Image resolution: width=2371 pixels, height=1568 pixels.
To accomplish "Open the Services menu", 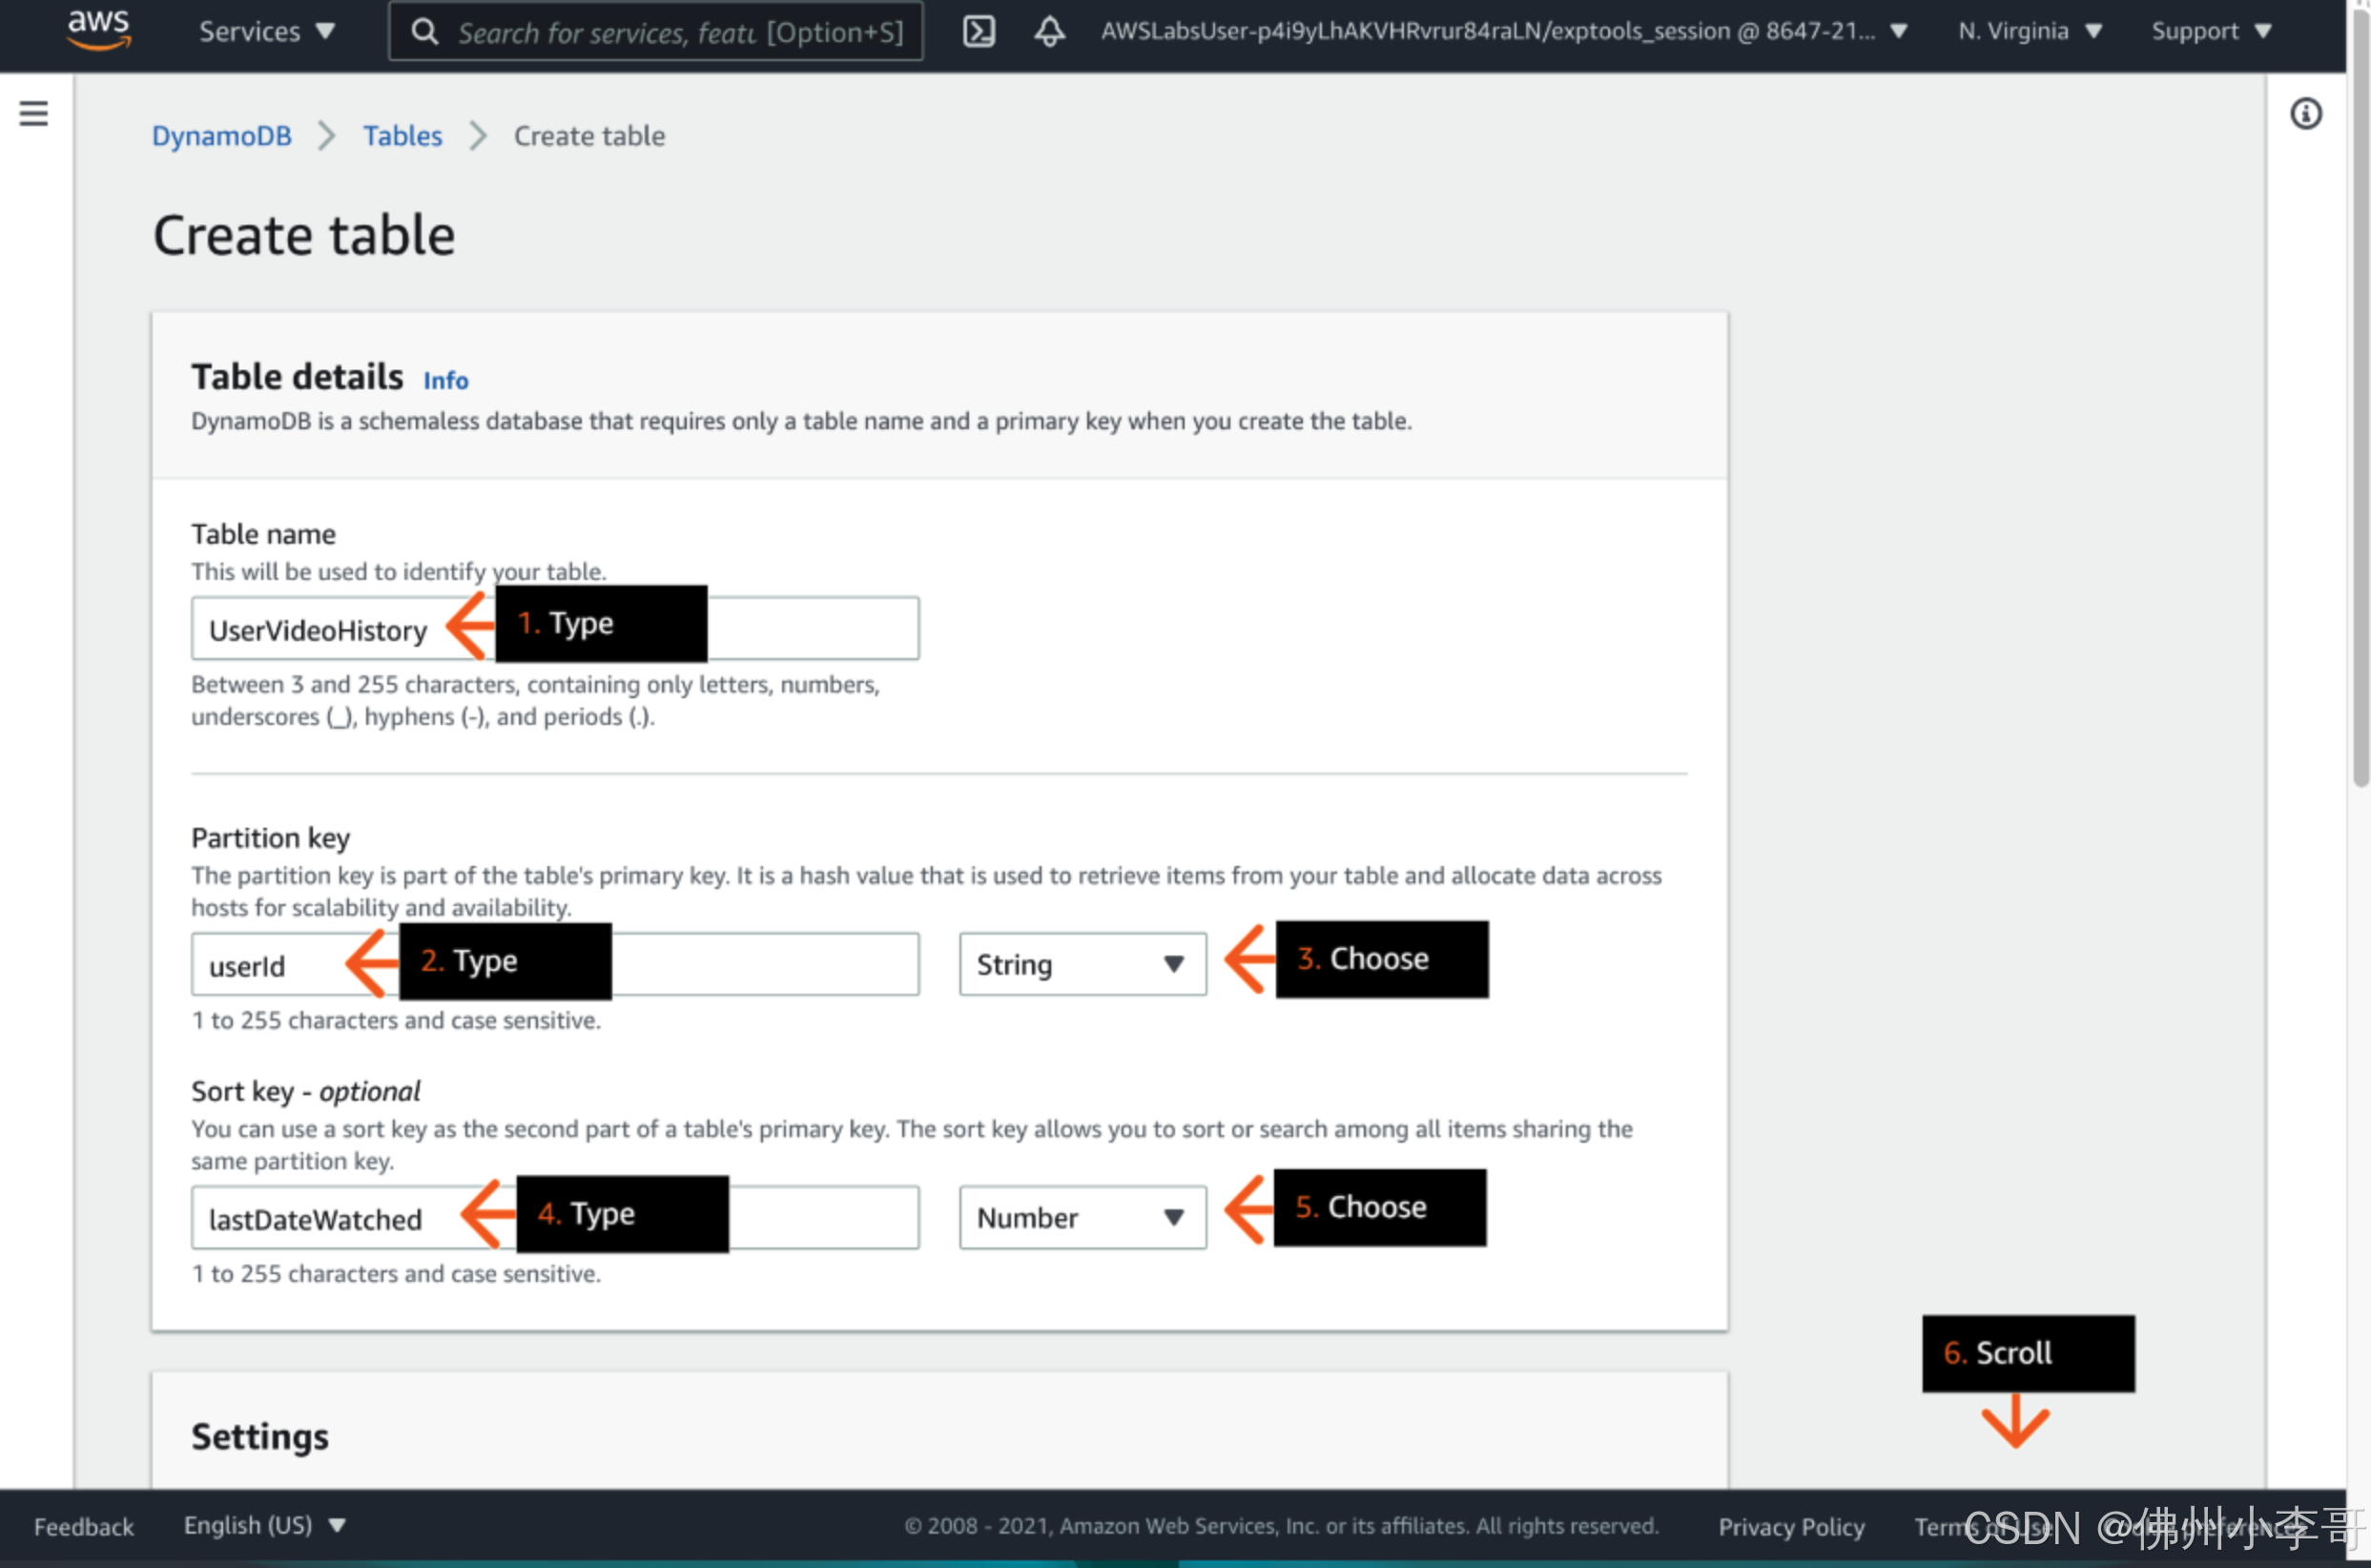I will [267, 31].
